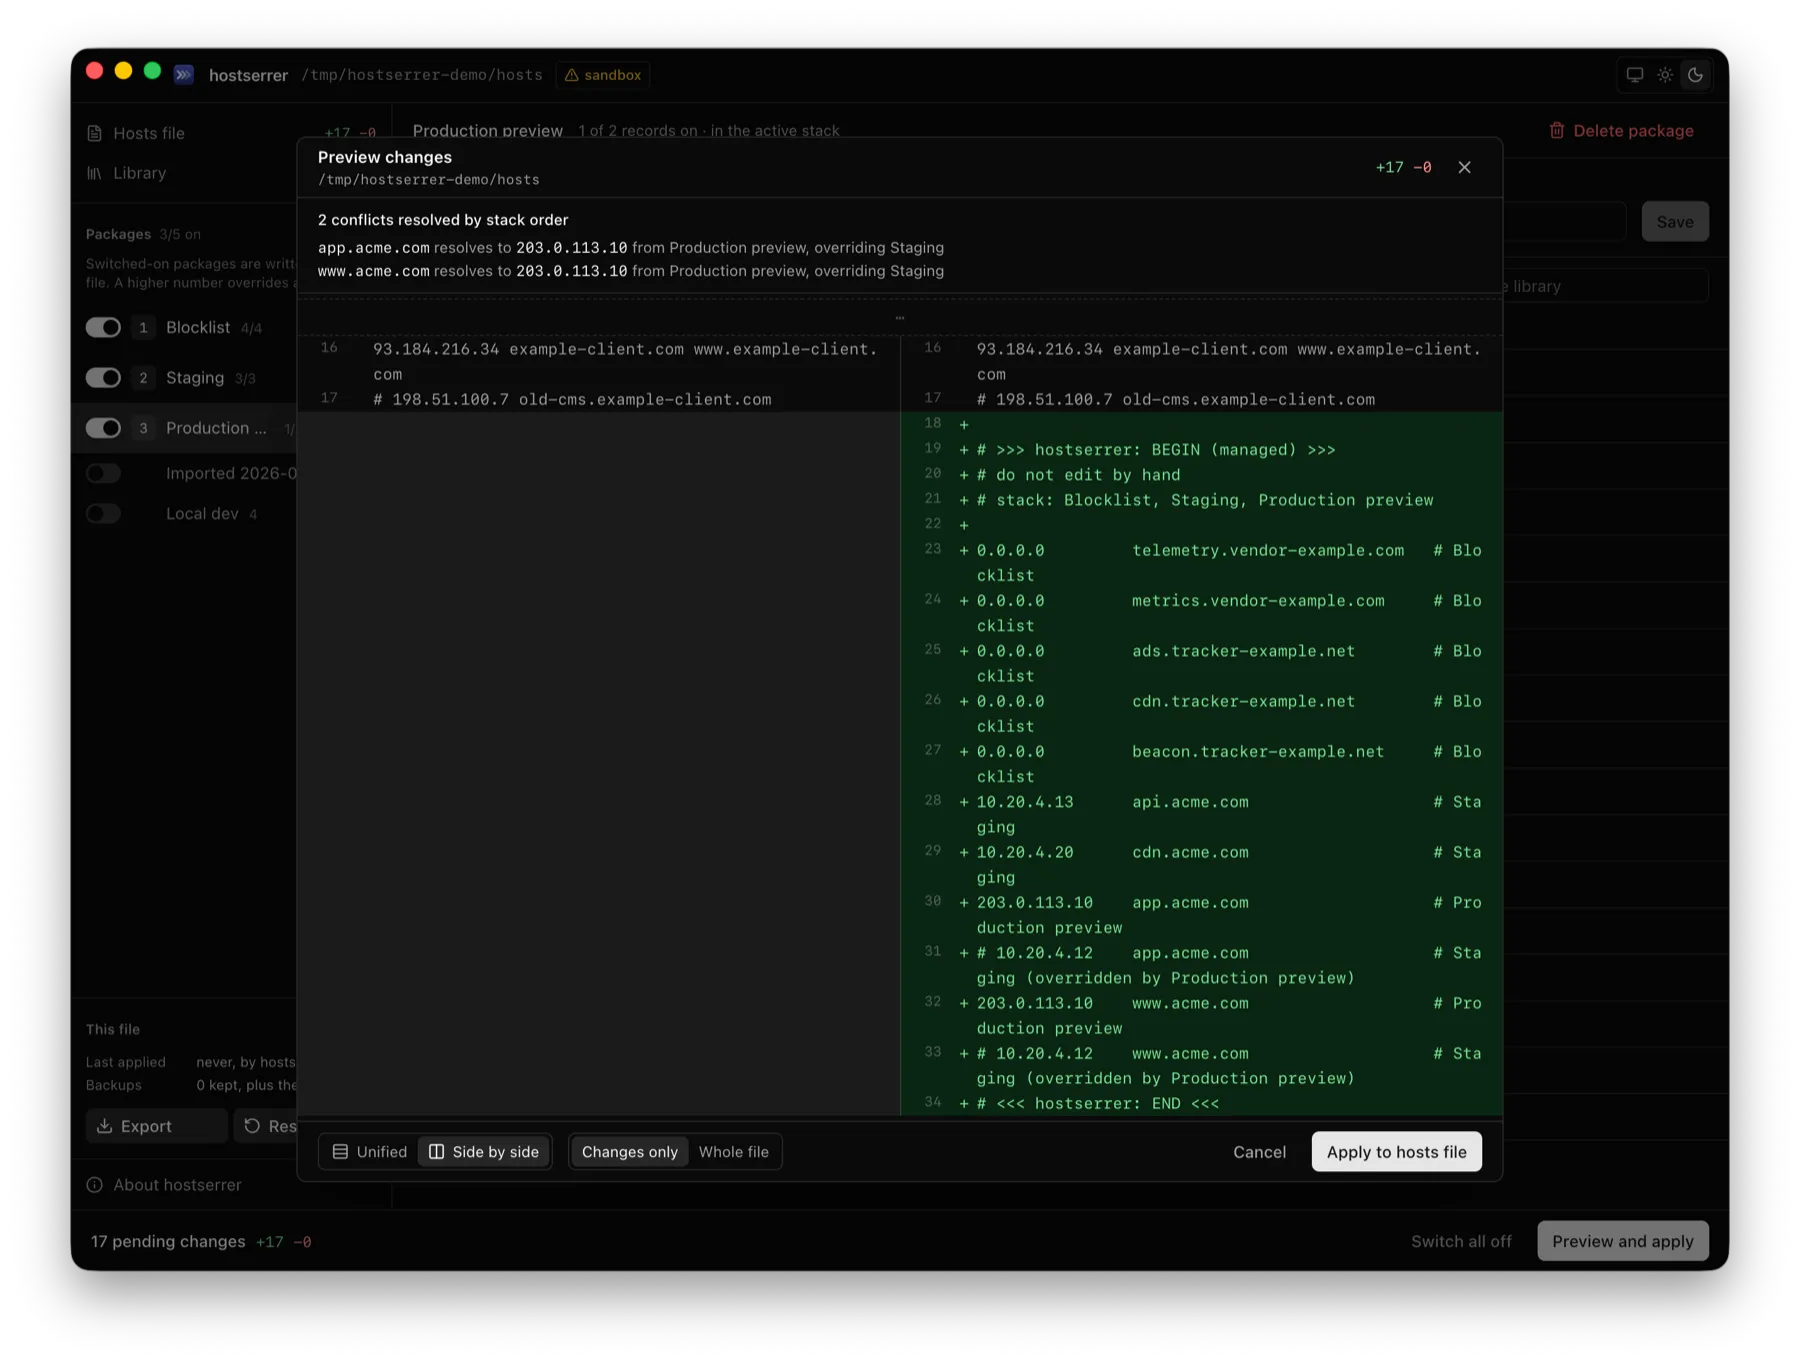Click Switch all off link

coord(1461,1241)
